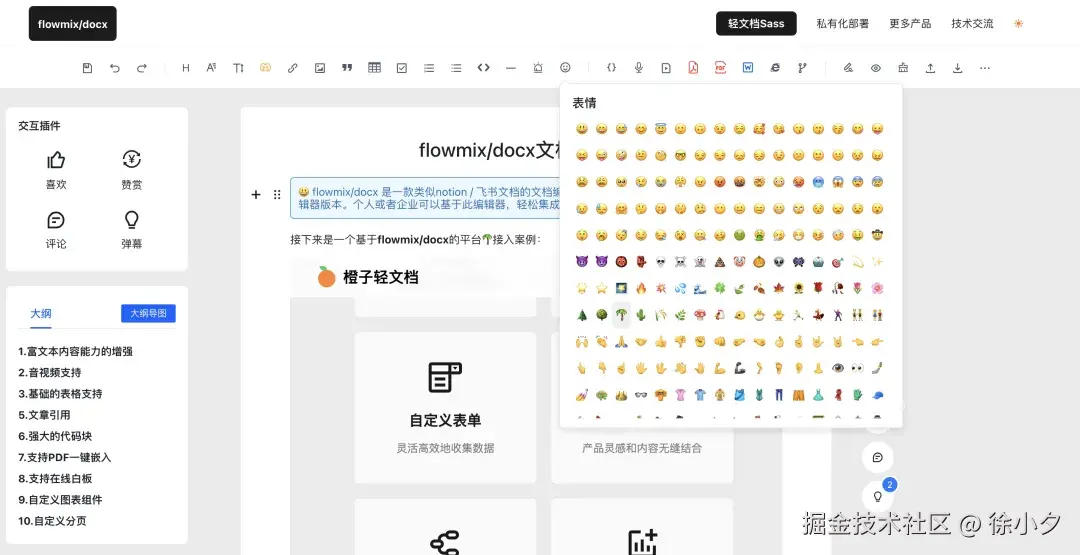Image resolution: width=1080 pixels, height=555 pixels.
Task: Insert a code block with <> icon
Action: [484, 67]
